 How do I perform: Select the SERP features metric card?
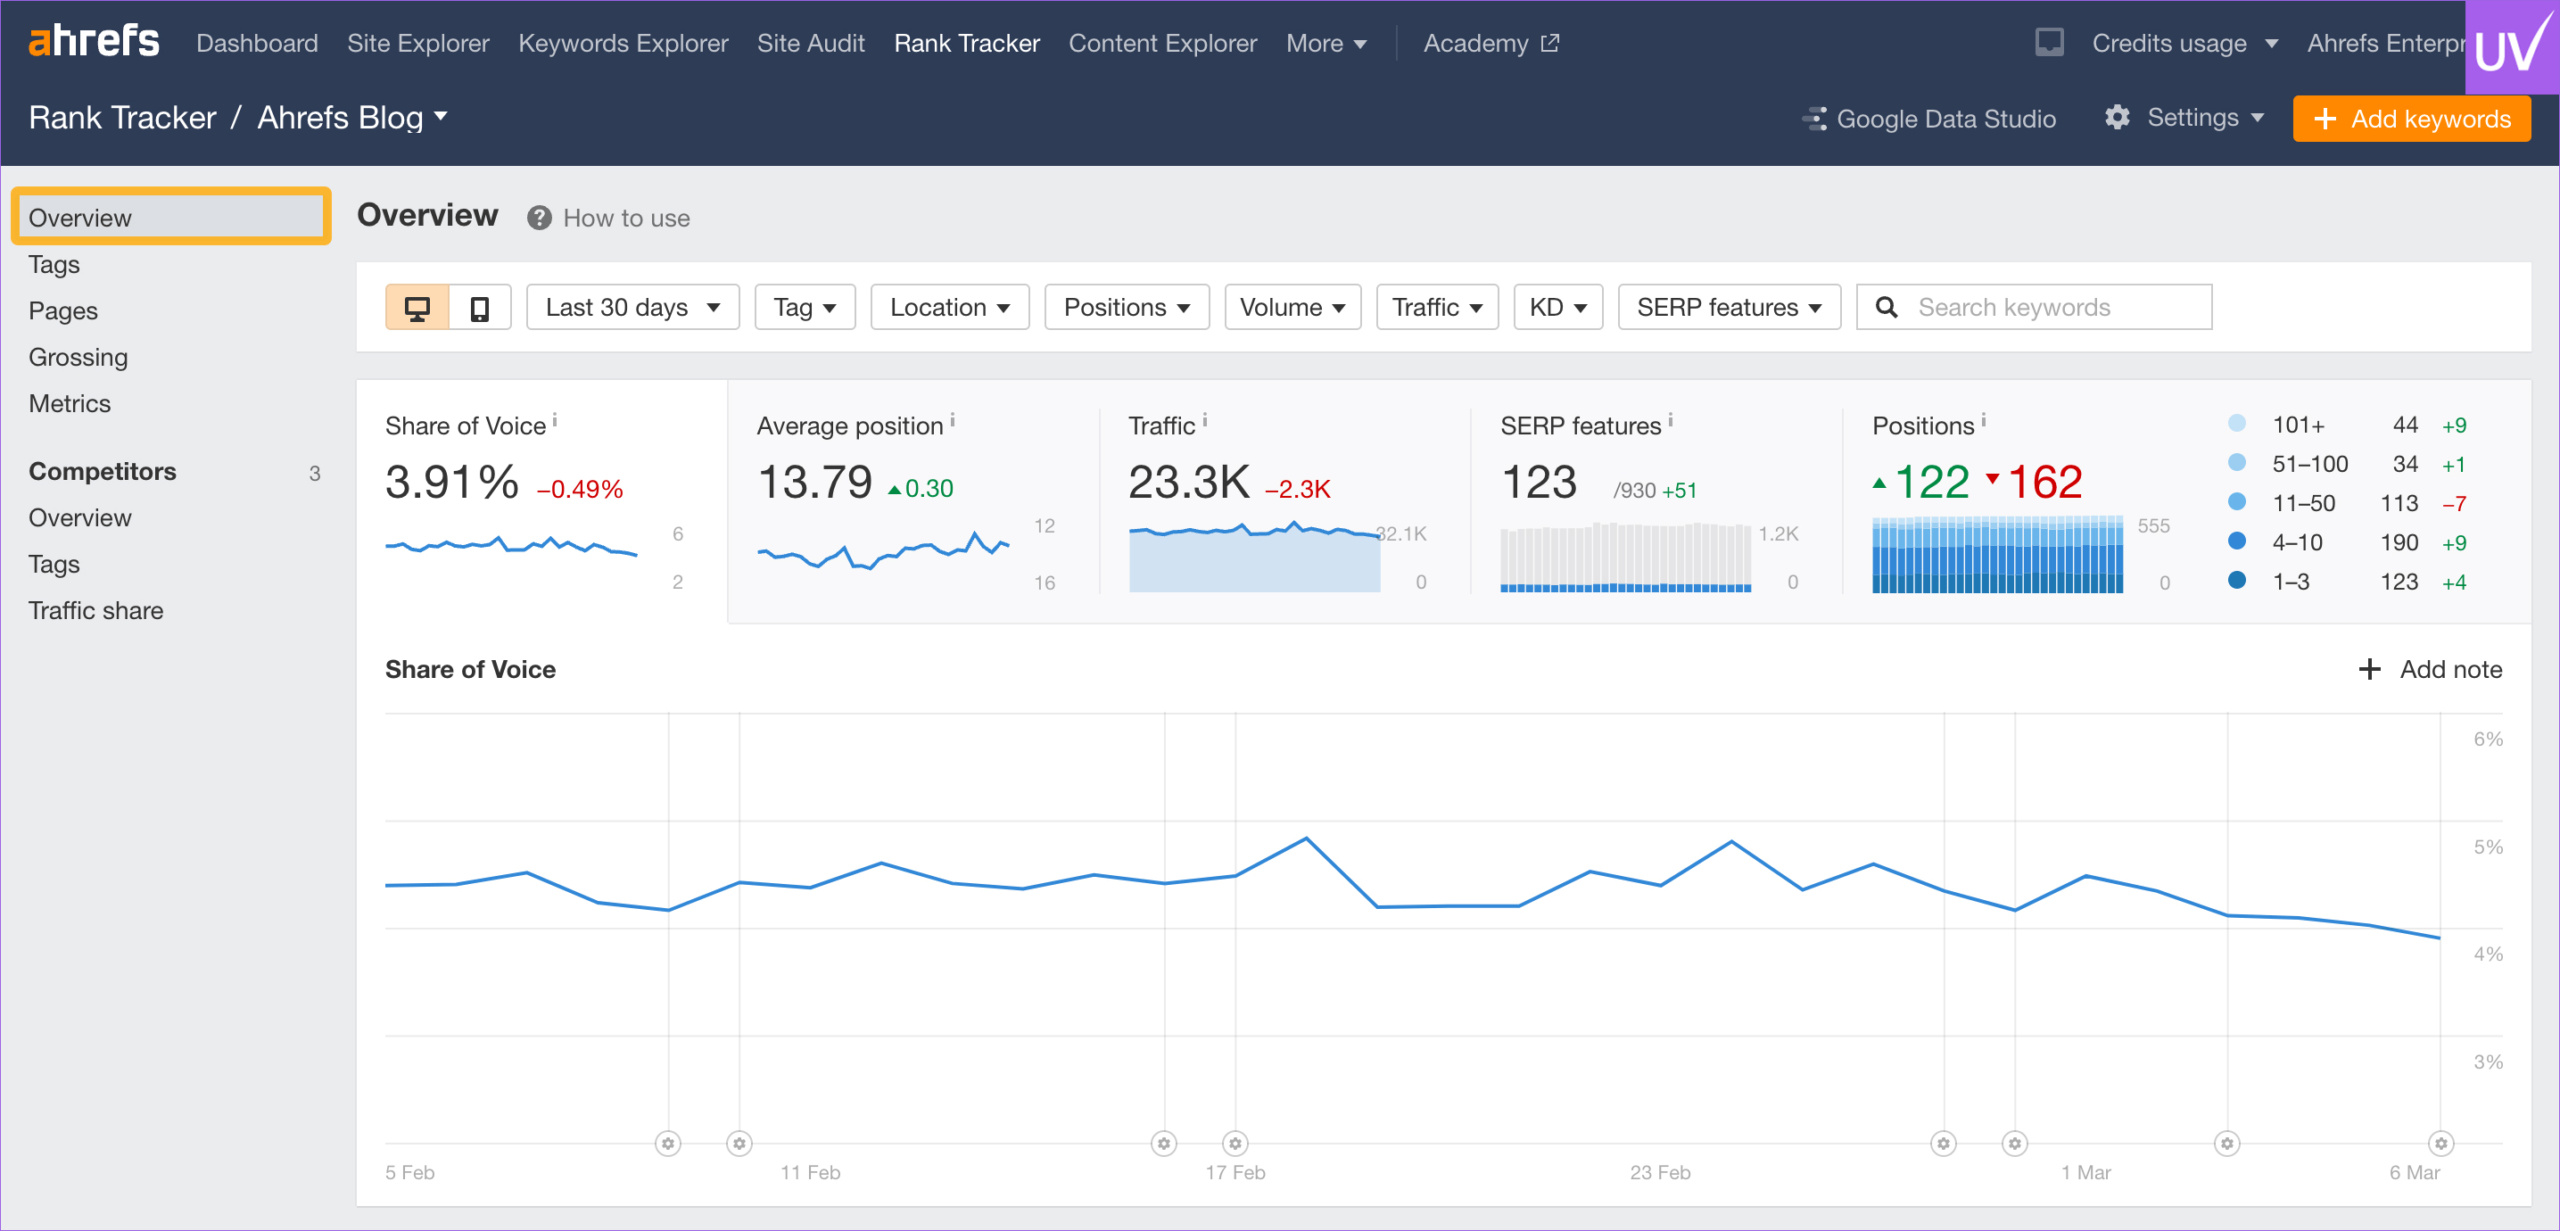(1656, 502)
